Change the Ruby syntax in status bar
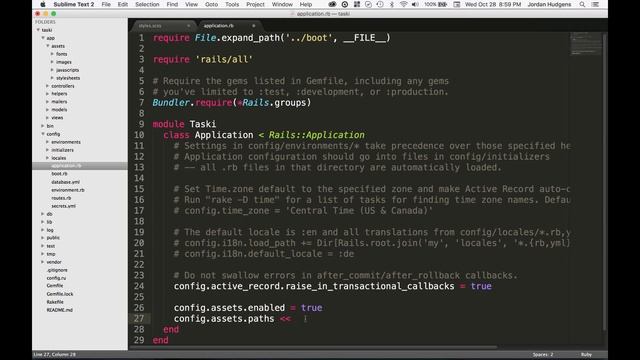 [x=586, y=354]
